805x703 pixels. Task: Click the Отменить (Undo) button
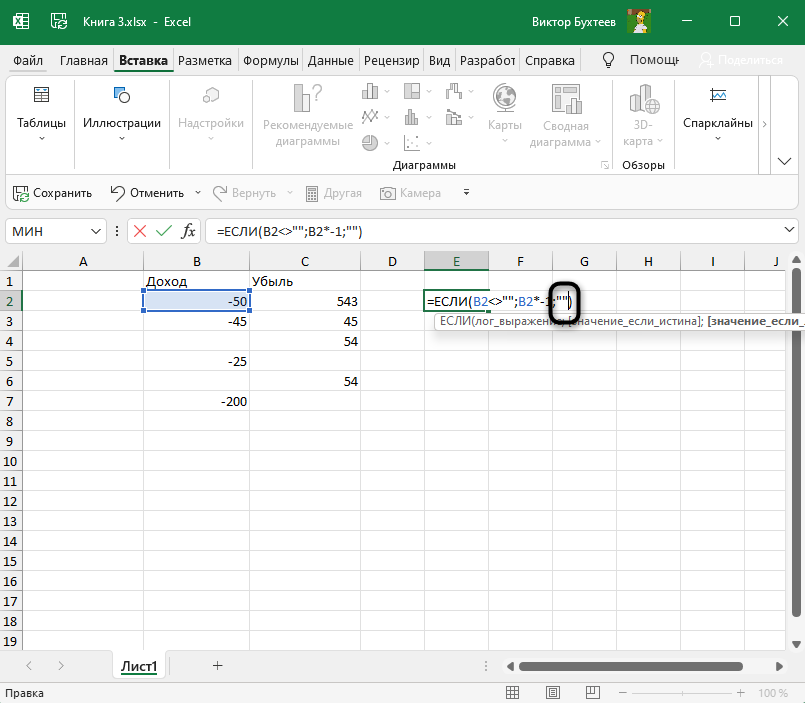click(147, 193)
